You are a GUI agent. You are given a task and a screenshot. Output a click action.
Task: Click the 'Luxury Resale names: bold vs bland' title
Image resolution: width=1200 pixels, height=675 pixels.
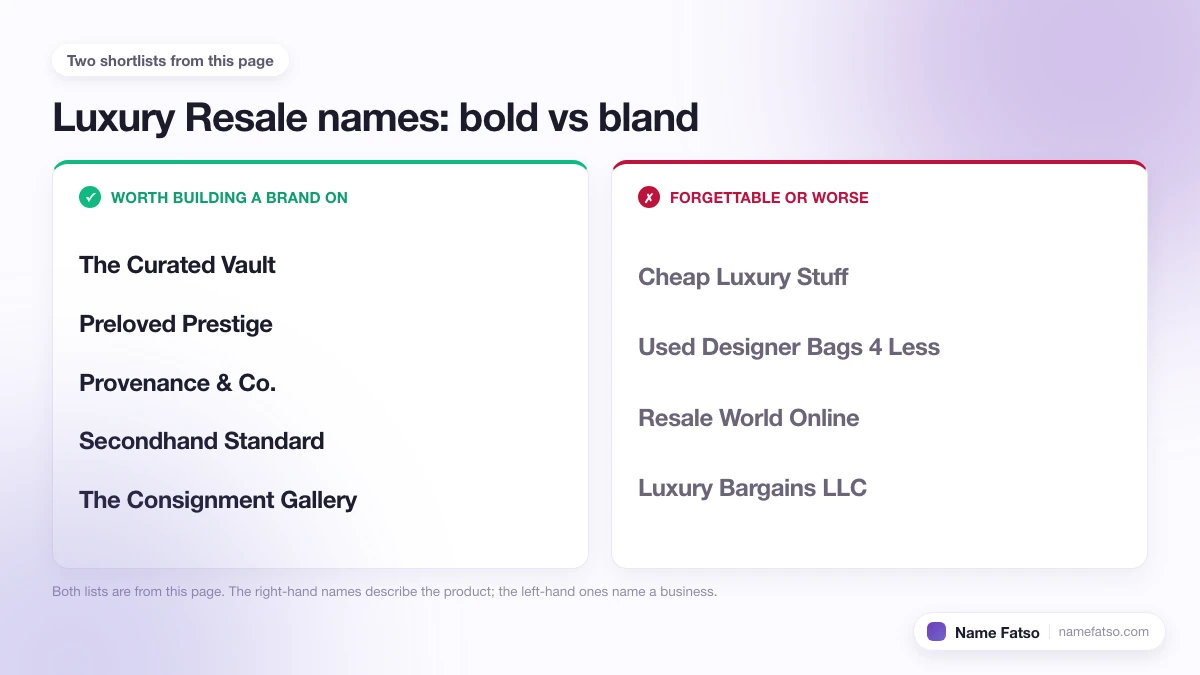point(375,118)
